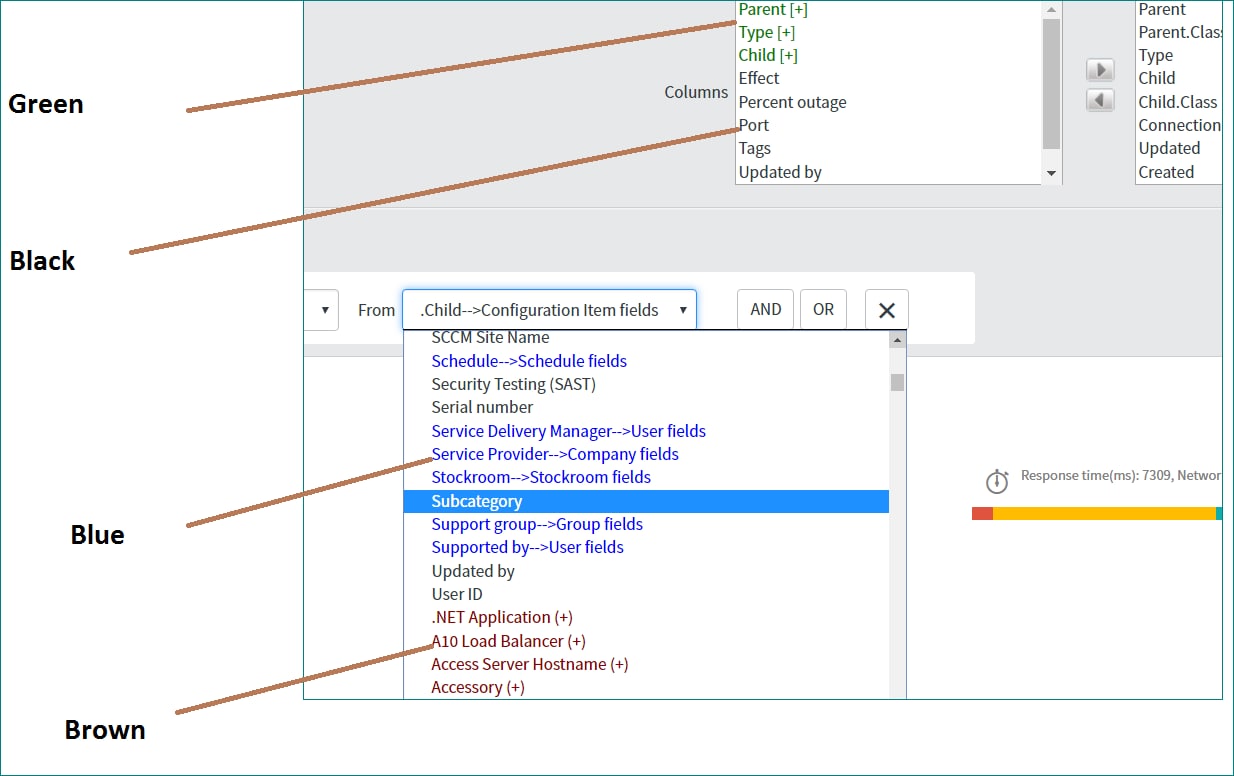The width and height of the screenshot is (1234, 776).
Task: Expand the .NET Application (+) field
Action: pyautogui.click(x=500, y=617)
